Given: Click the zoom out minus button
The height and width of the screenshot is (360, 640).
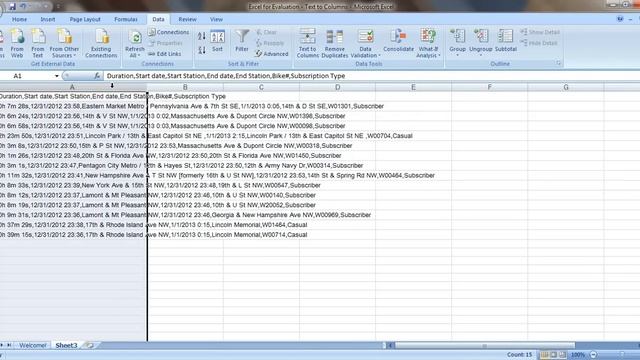Looking at the screenshot, I should point(593,355).
